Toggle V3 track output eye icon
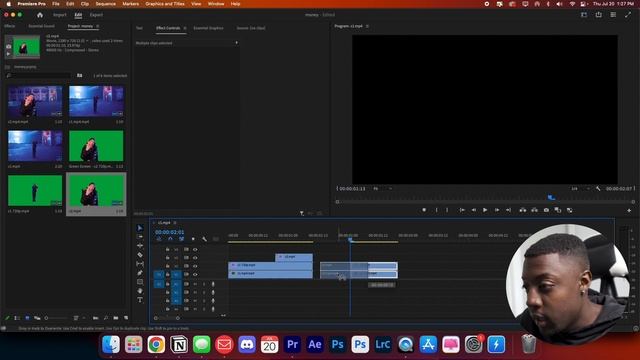 point(195,258)
